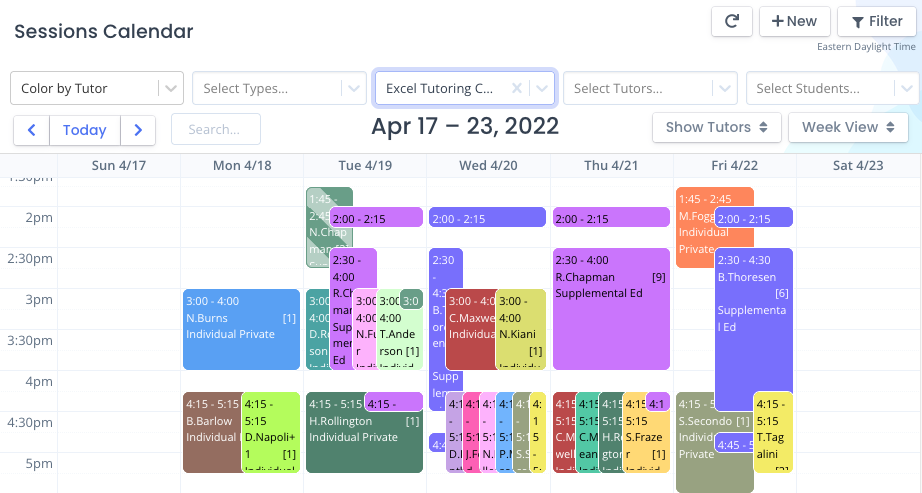Go to previous week with left chevron
This screenshot has width=922, height=493.
point(32,130)
